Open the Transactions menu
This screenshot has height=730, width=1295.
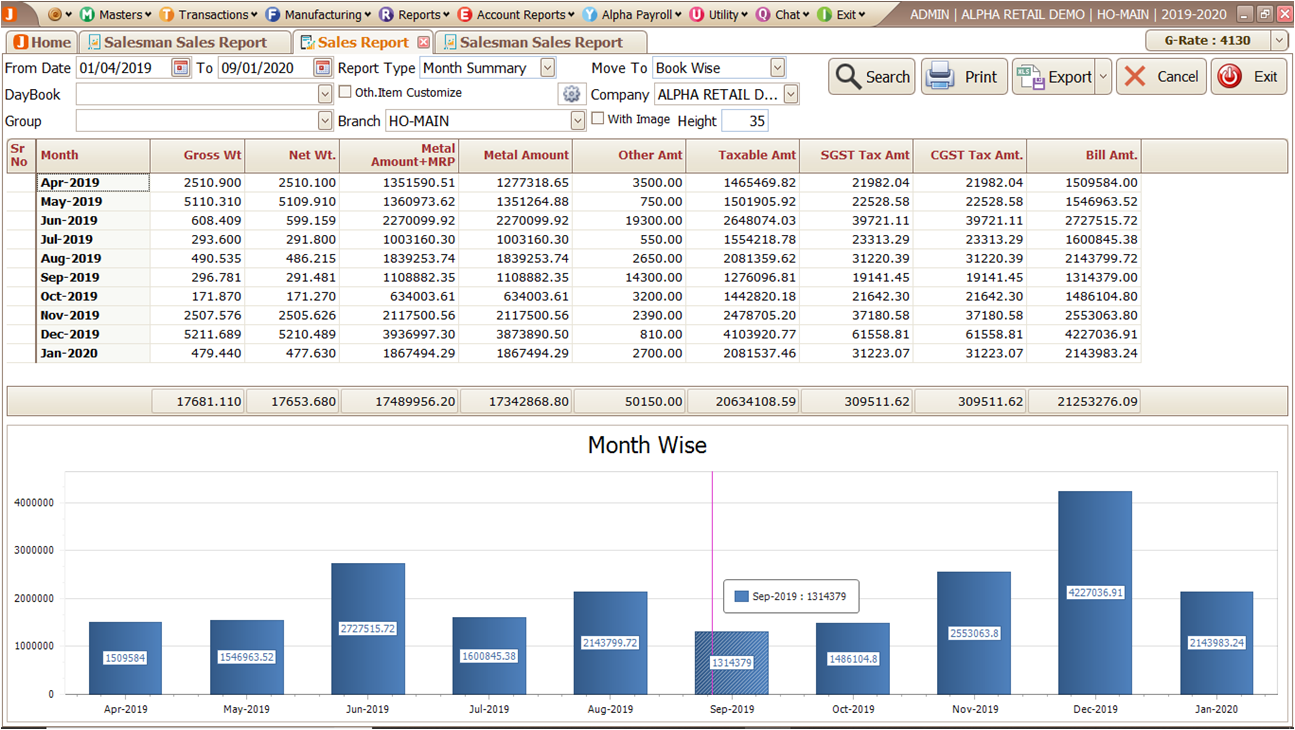pos(209,15)
